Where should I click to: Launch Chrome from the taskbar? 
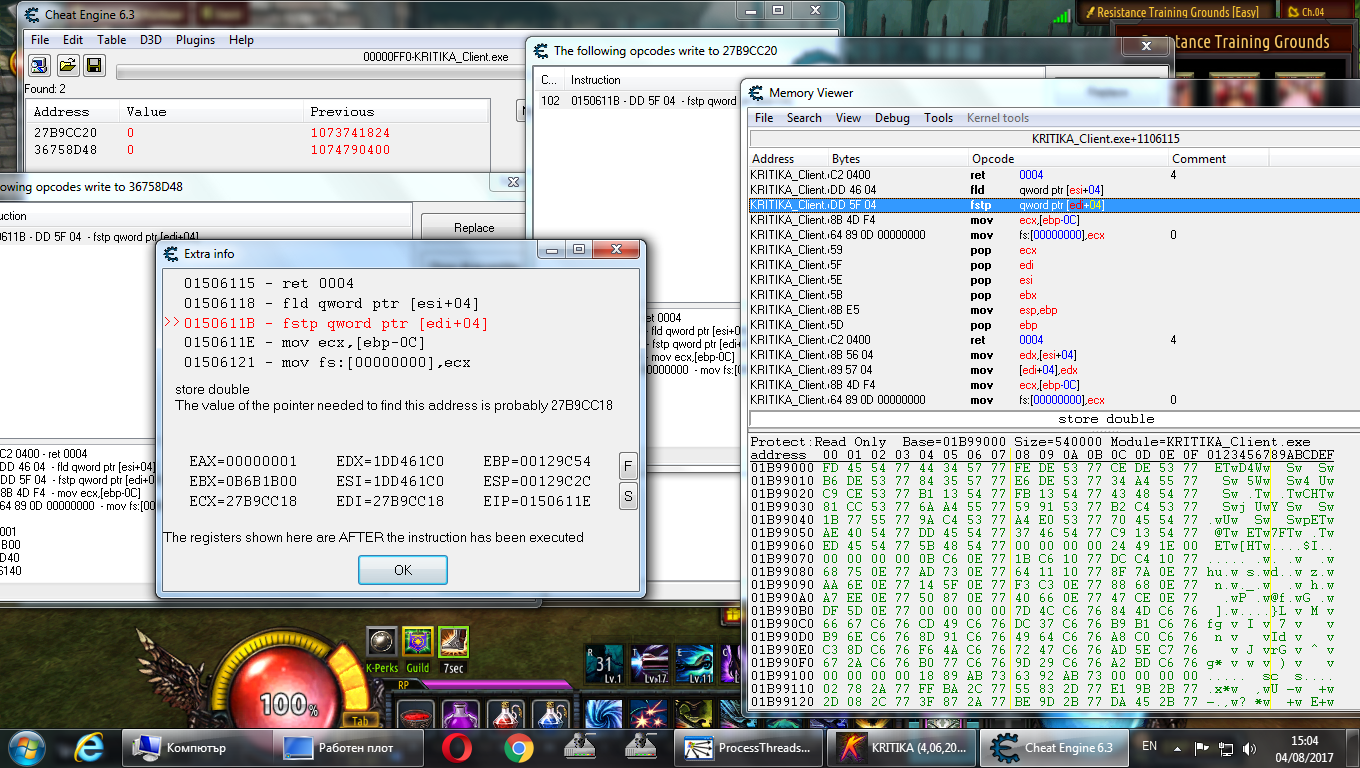pyautogui.click(x=518, y=747)
